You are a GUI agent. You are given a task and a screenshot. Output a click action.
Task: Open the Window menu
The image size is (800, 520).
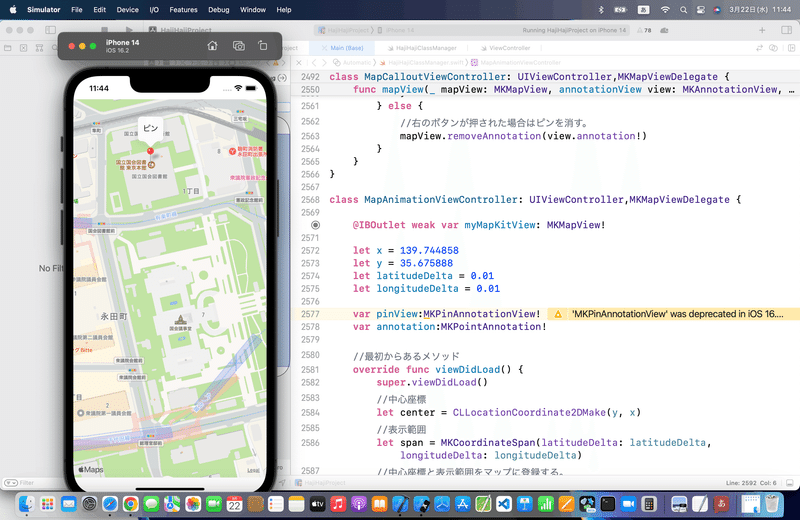[x=253, y=10]
